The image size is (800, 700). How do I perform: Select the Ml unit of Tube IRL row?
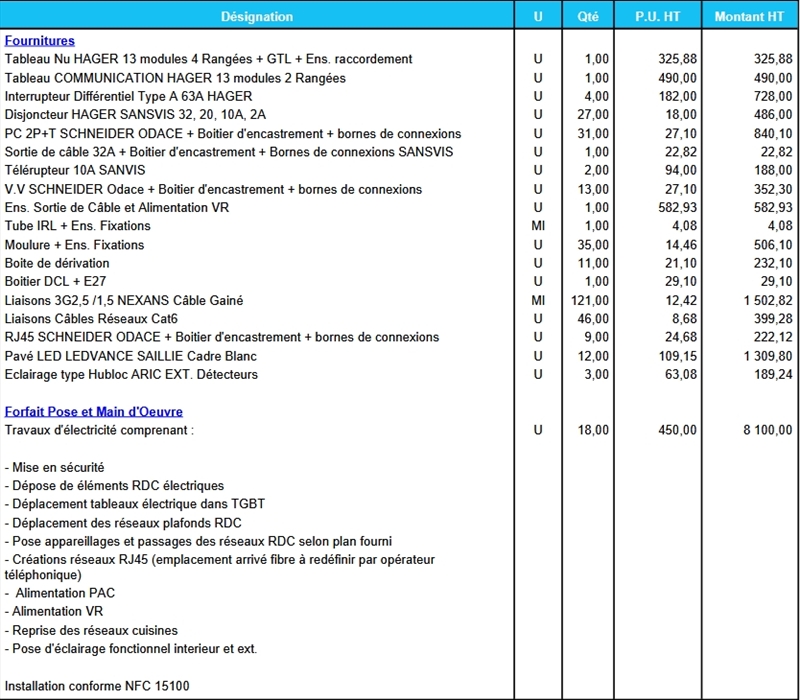pyautogui.click(x=538, y=226)
